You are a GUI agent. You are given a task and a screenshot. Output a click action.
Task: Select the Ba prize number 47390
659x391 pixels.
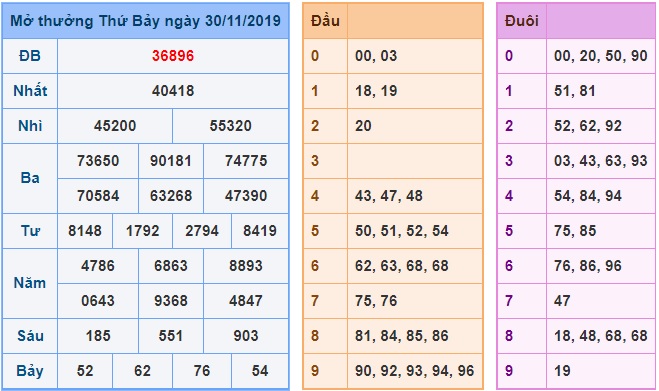coord(246,196)
